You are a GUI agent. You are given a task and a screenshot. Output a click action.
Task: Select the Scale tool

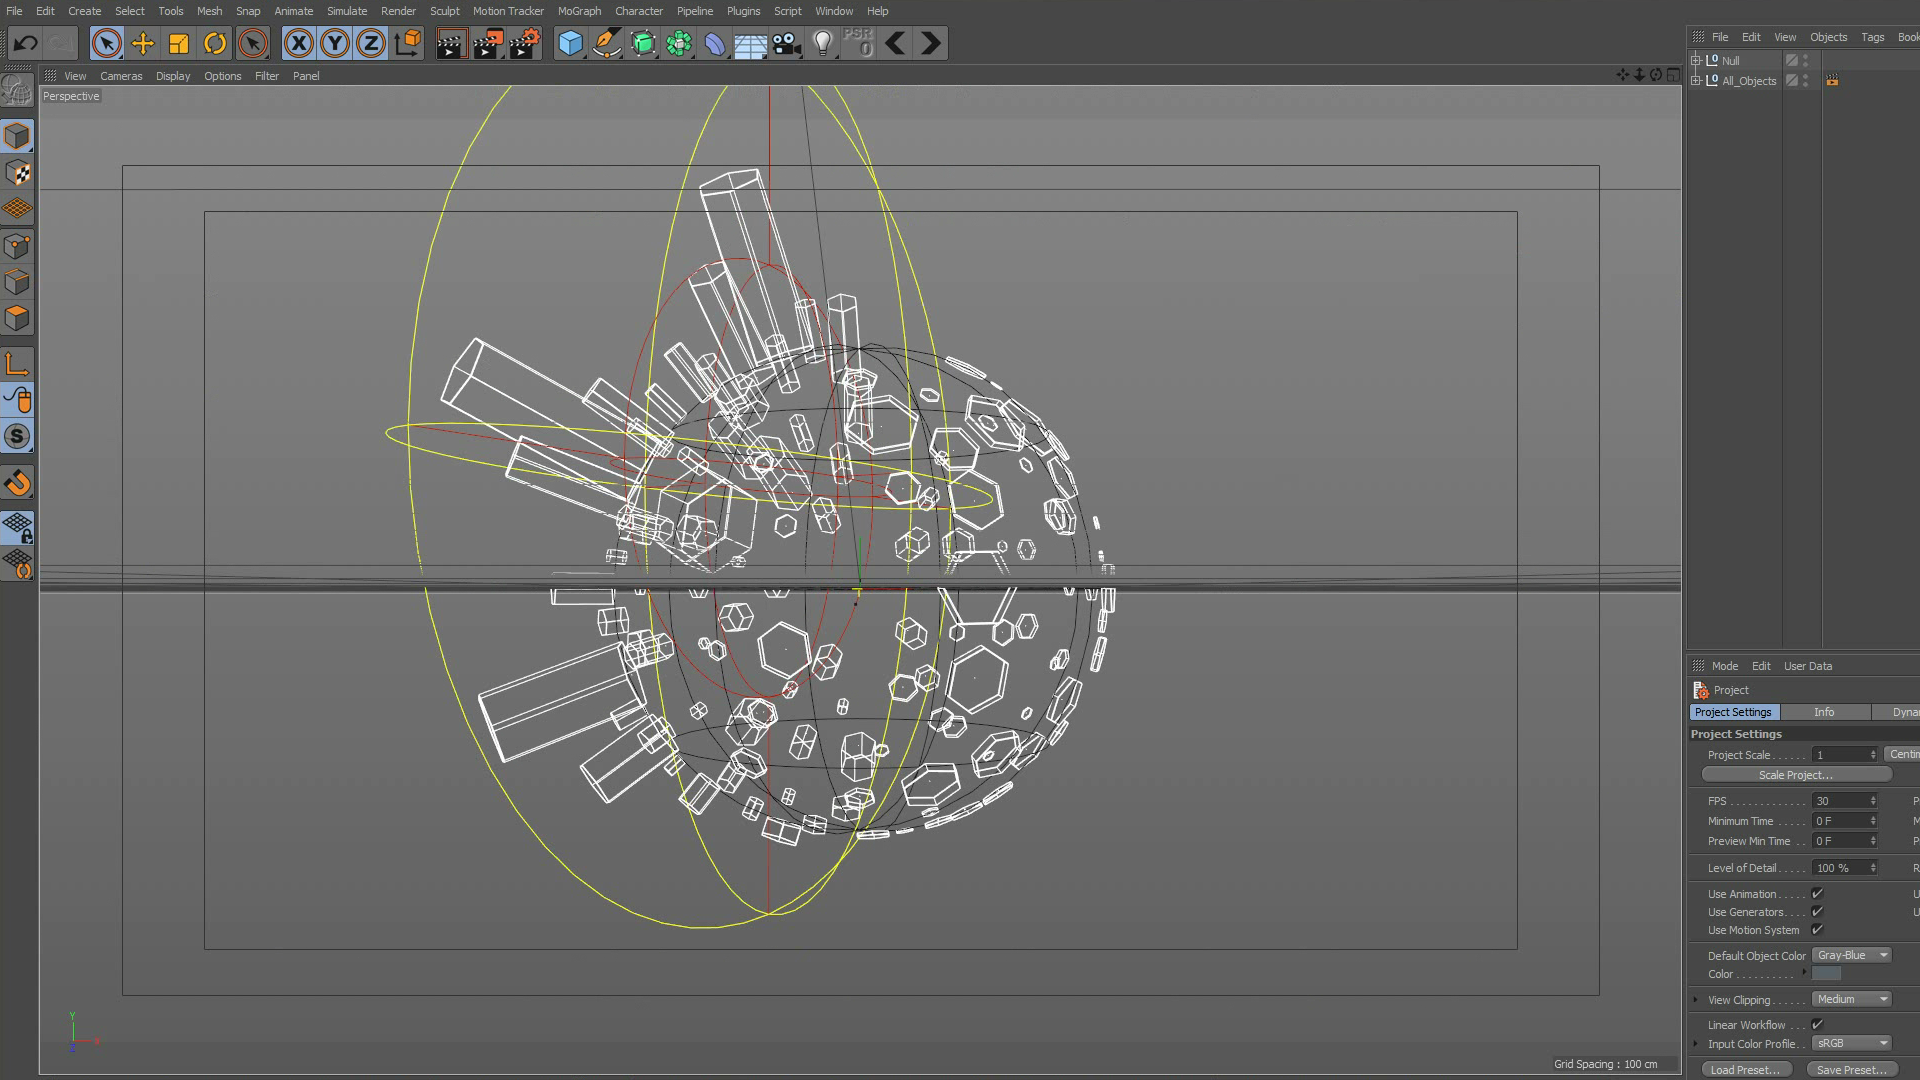coord(179,43)
